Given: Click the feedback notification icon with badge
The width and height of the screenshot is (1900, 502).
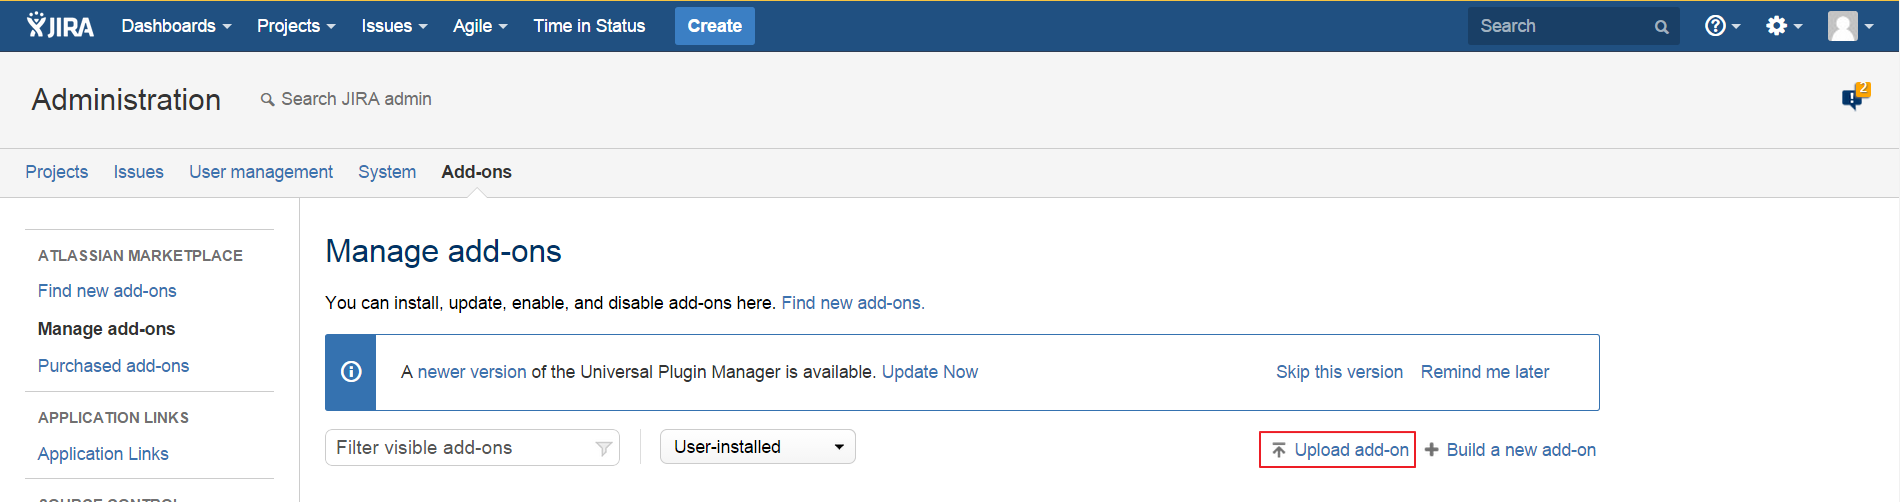Looking at the screenshot, I should point(1854,97).
